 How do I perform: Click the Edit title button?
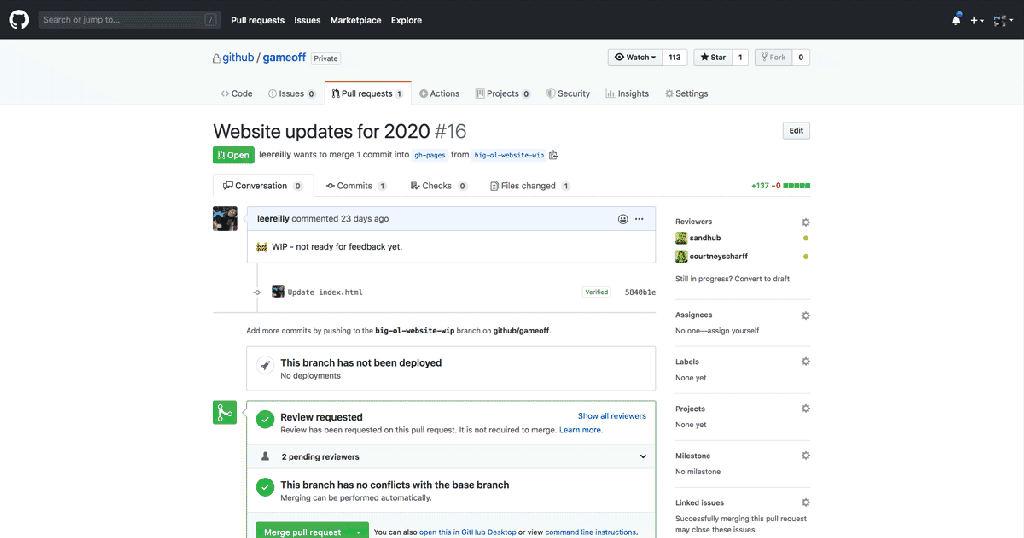[795, 131]
